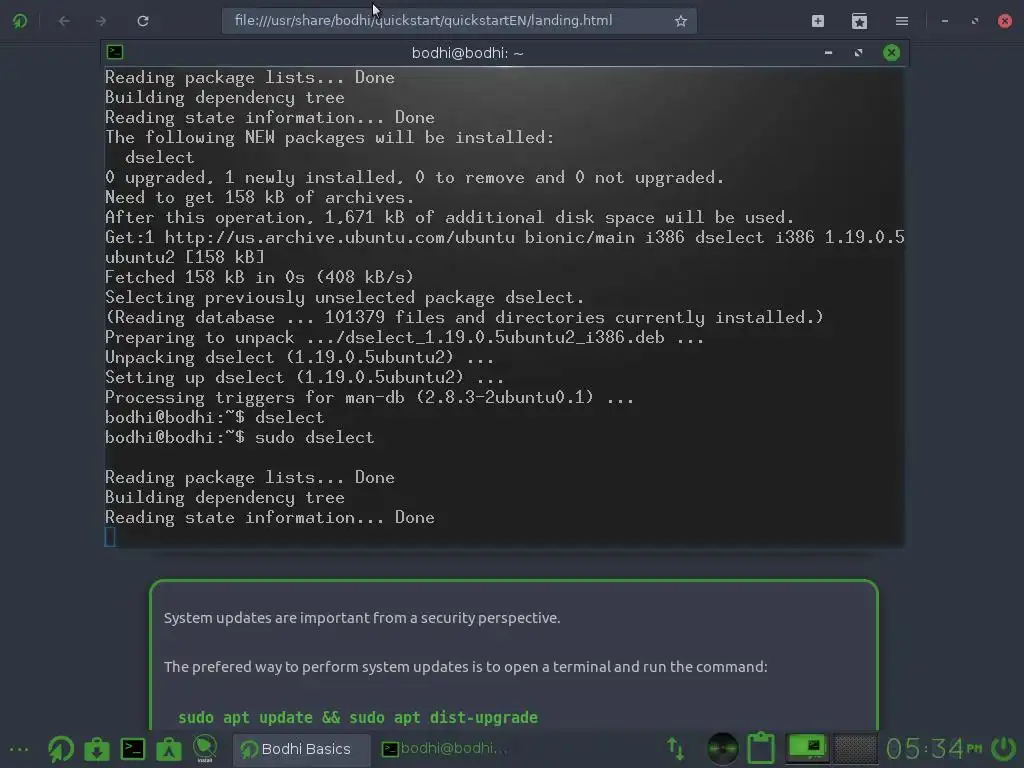Open the Bodhi main menu leaf icon on shelf
The image size is (1024, 768).
(x=61, y=749)
